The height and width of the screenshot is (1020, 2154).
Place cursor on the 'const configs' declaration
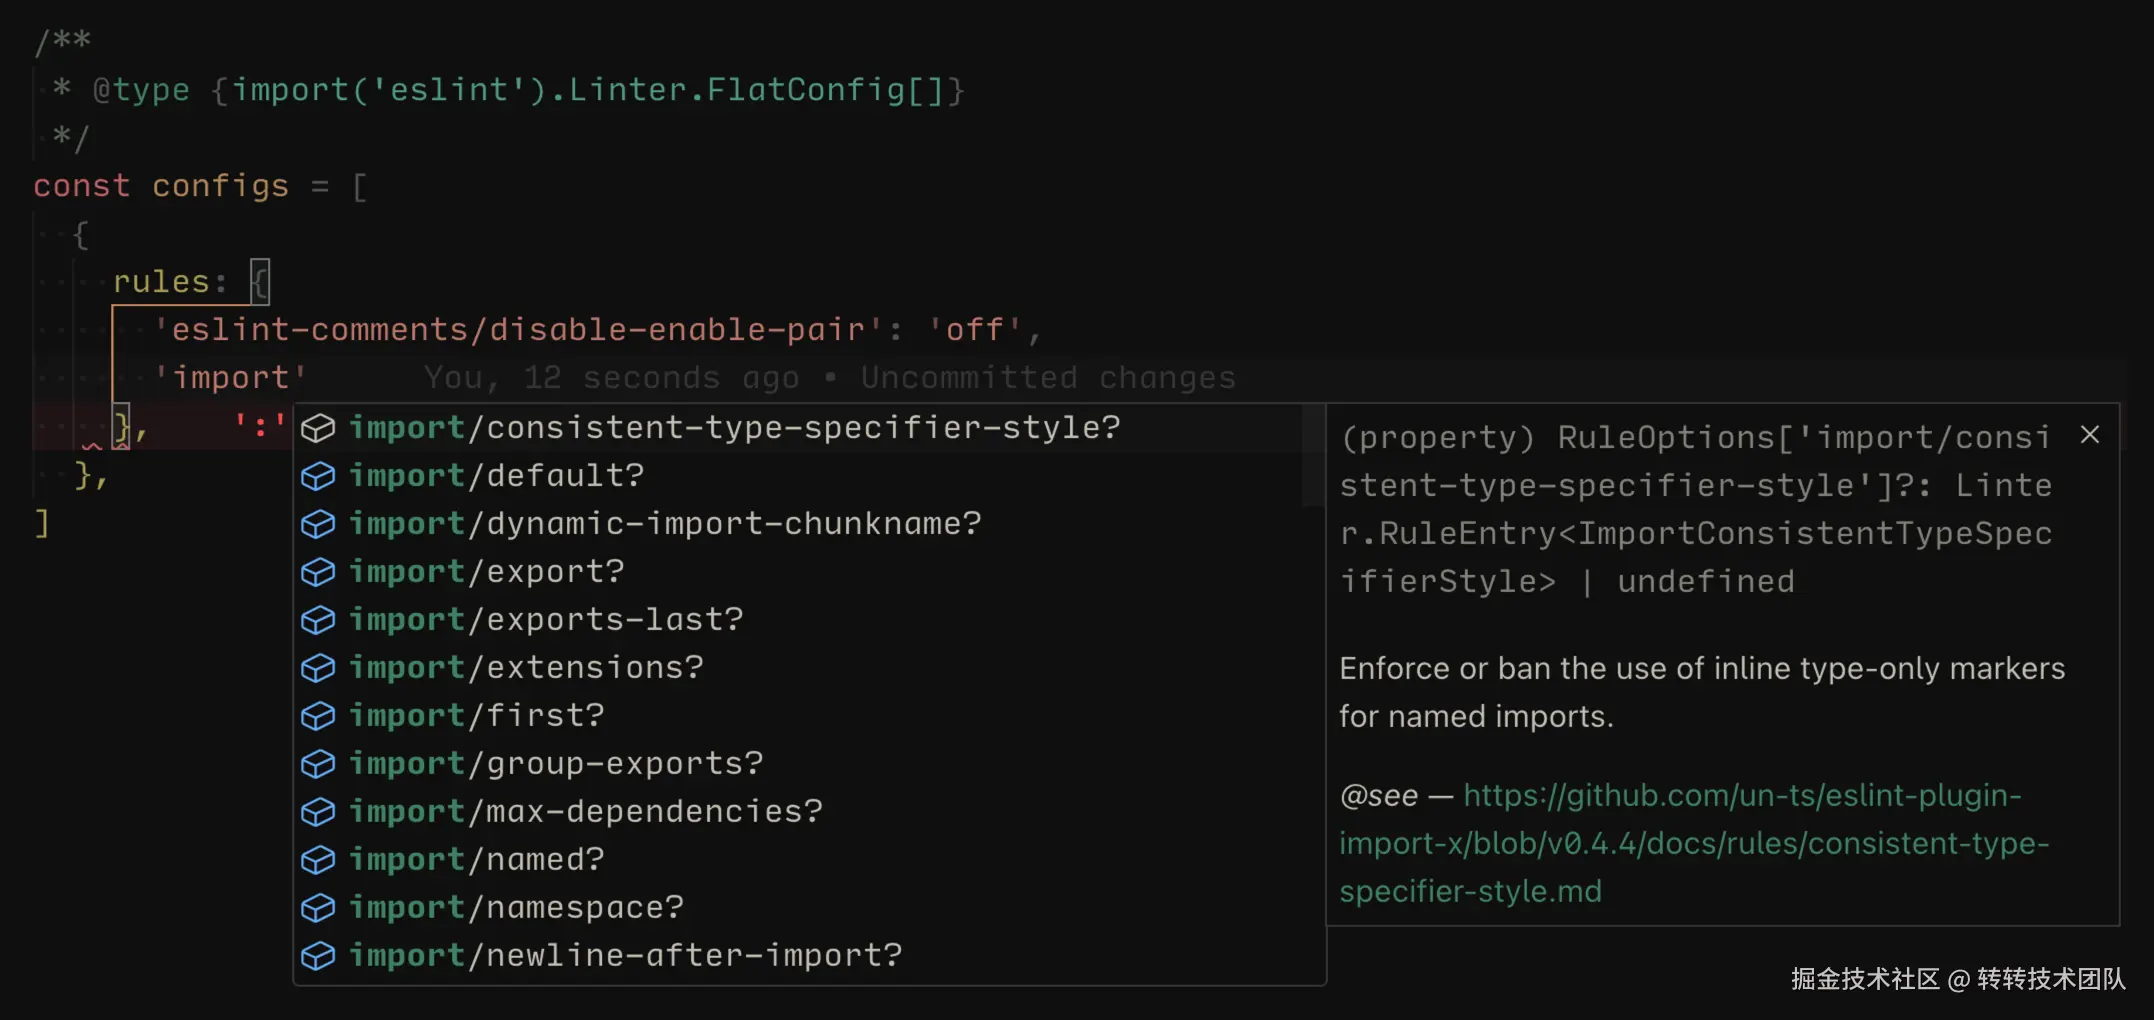coord(160,185)
